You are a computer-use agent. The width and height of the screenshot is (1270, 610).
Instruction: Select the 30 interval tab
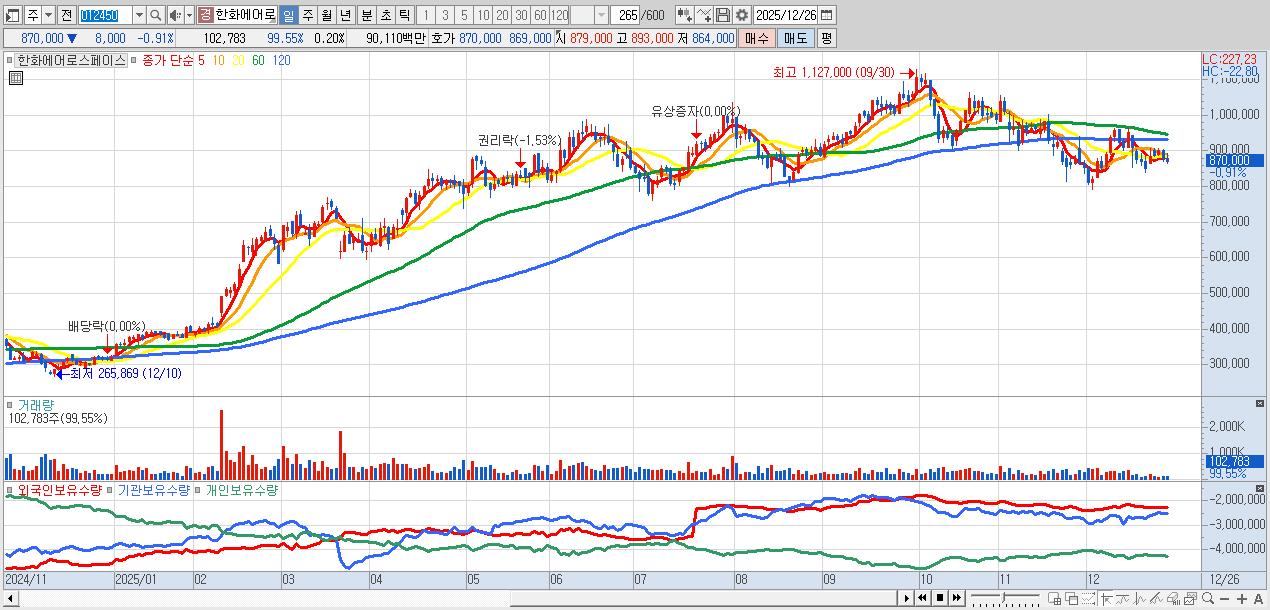point(521,15)
